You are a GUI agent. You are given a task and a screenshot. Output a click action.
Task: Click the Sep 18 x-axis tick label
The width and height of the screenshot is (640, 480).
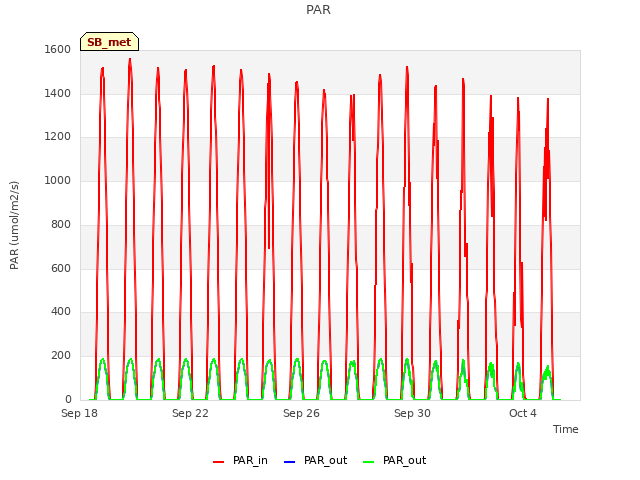pos(79,413)
